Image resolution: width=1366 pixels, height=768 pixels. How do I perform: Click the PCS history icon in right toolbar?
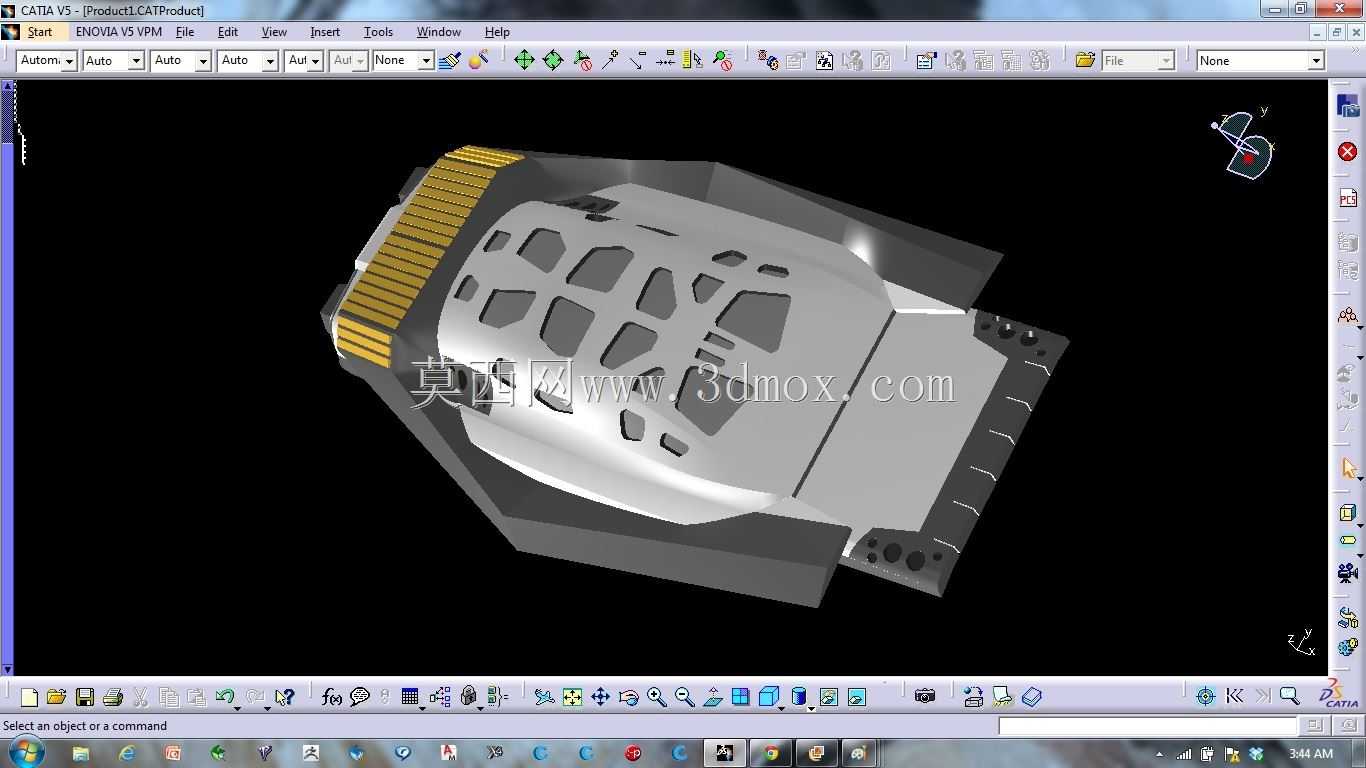click(1347, 199)
